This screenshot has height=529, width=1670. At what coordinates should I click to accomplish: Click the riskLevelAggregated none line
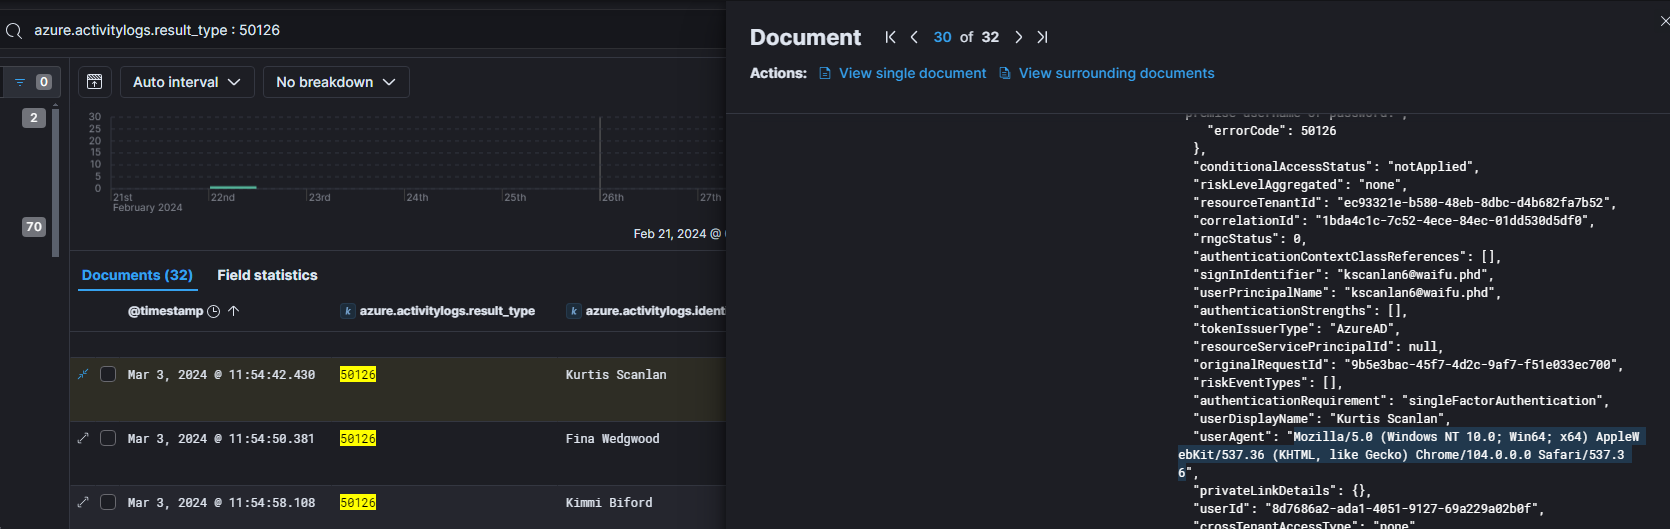tap(1299, 185)
